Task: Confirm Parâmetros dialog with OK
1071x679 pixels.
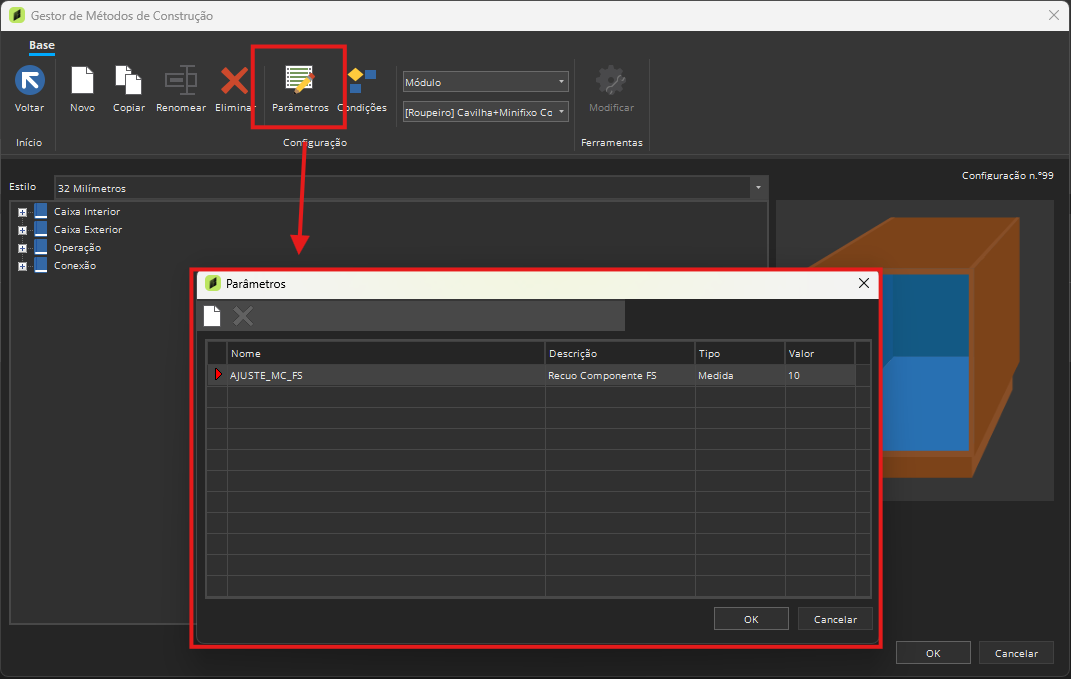Action: point(751,619)
